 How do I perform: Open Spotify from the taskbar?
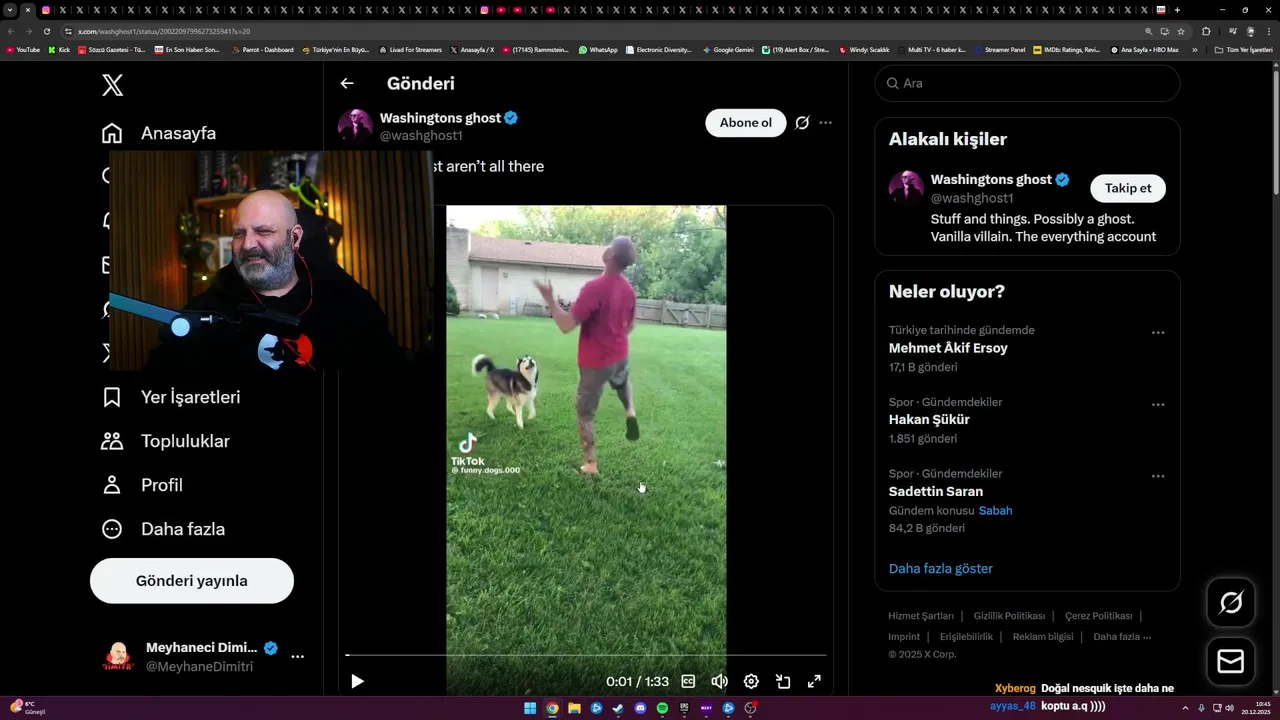pos(663,709)
